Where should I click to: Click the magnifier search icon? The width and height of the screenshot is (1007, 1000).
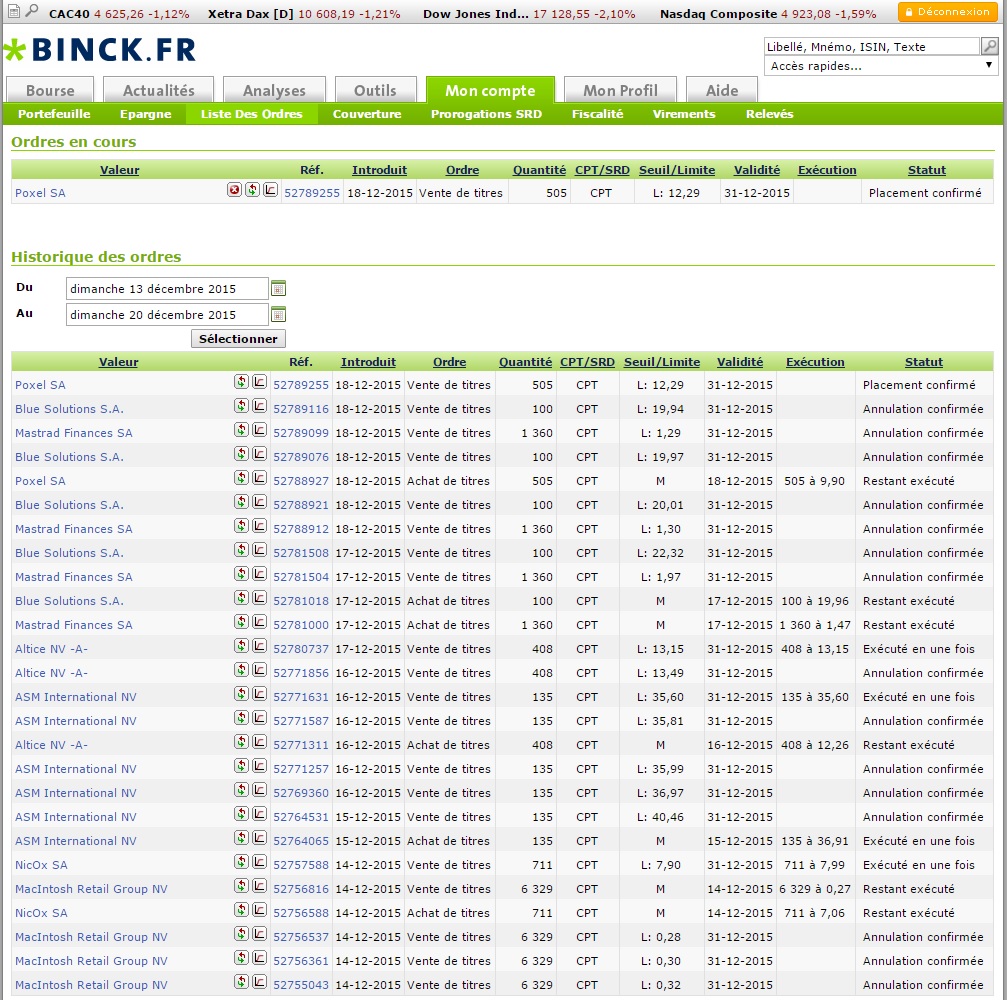(x=989, y=46)
